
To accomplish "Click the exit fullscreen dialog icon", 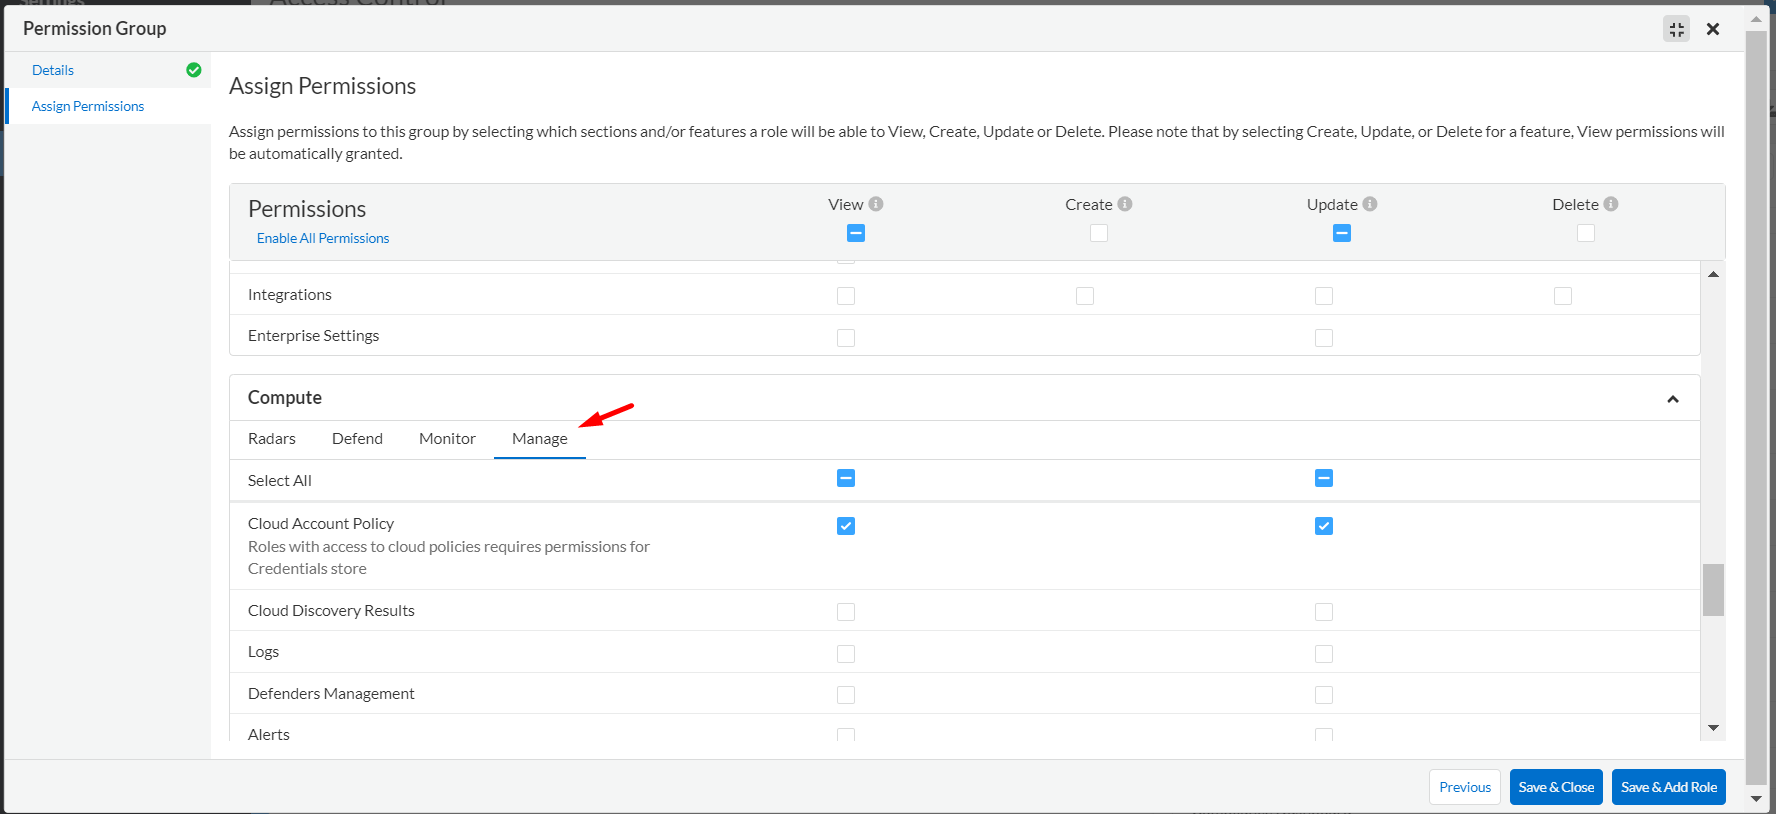I will click(1677, 29).
